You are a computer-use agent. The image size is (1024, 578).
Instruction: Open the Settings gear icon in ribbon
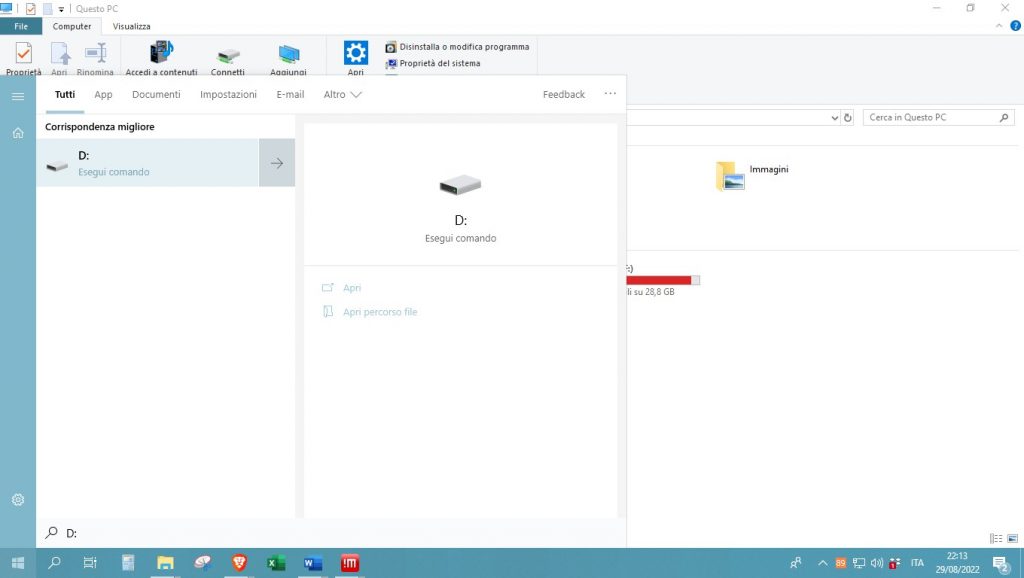(356, 54)
